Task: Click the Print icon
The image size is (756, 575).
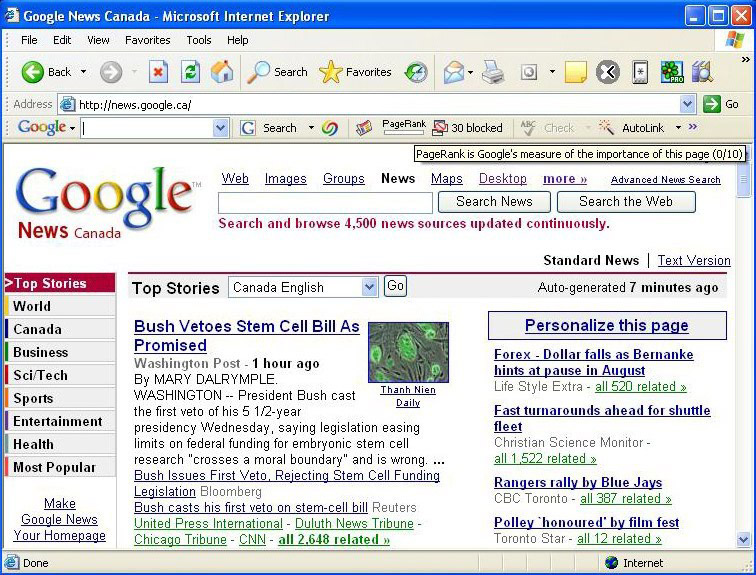Action: click(493, 72)
